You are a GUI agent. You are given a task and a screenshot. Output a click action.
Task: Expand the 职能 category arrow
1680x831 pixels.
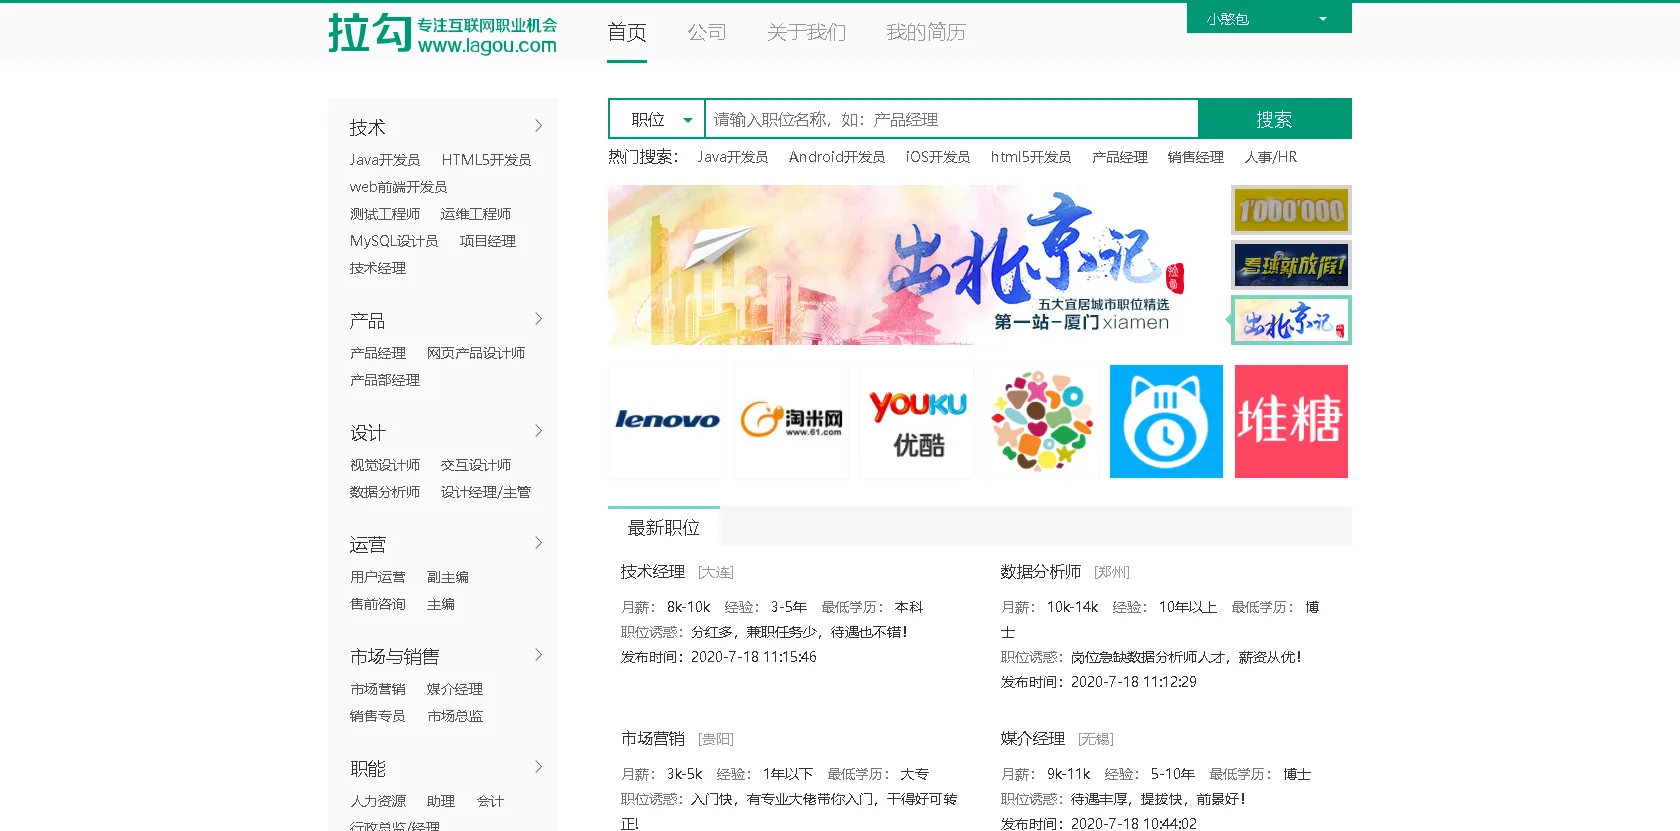(x=538, y=767)
